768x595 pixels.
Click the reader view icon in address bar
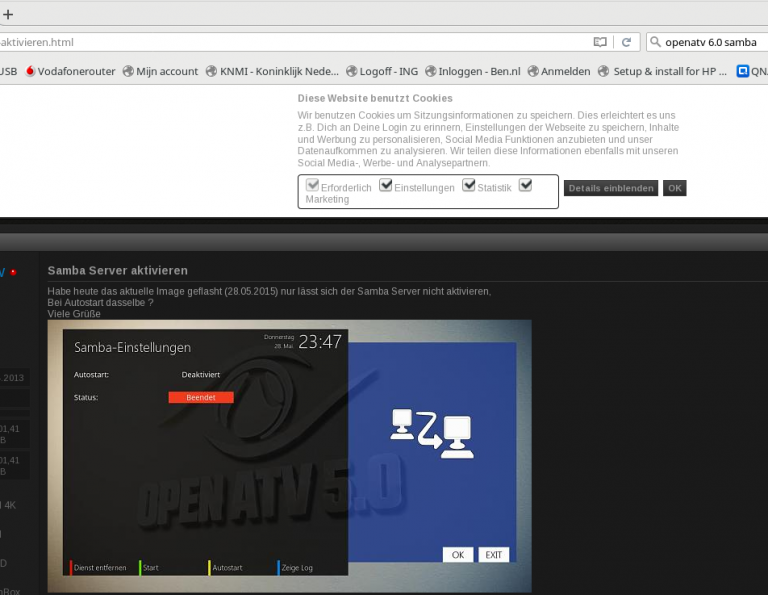tap(600, 42)
